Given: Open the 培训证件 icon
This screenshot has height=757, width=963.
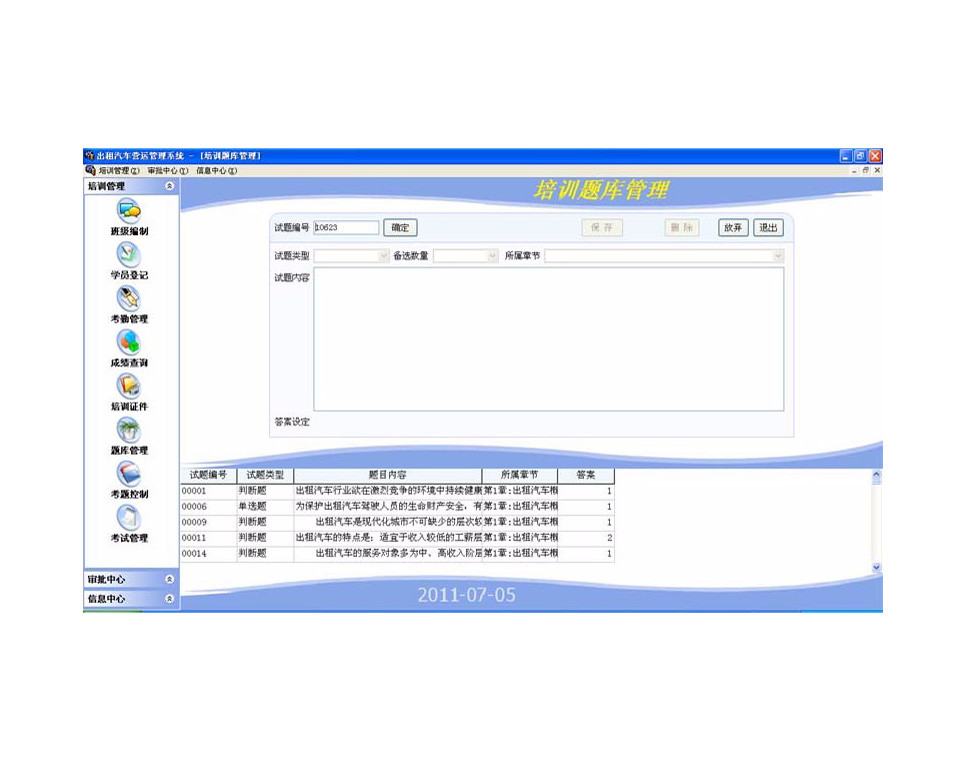Looking at the screenshot, I should [x=129, y=386].
